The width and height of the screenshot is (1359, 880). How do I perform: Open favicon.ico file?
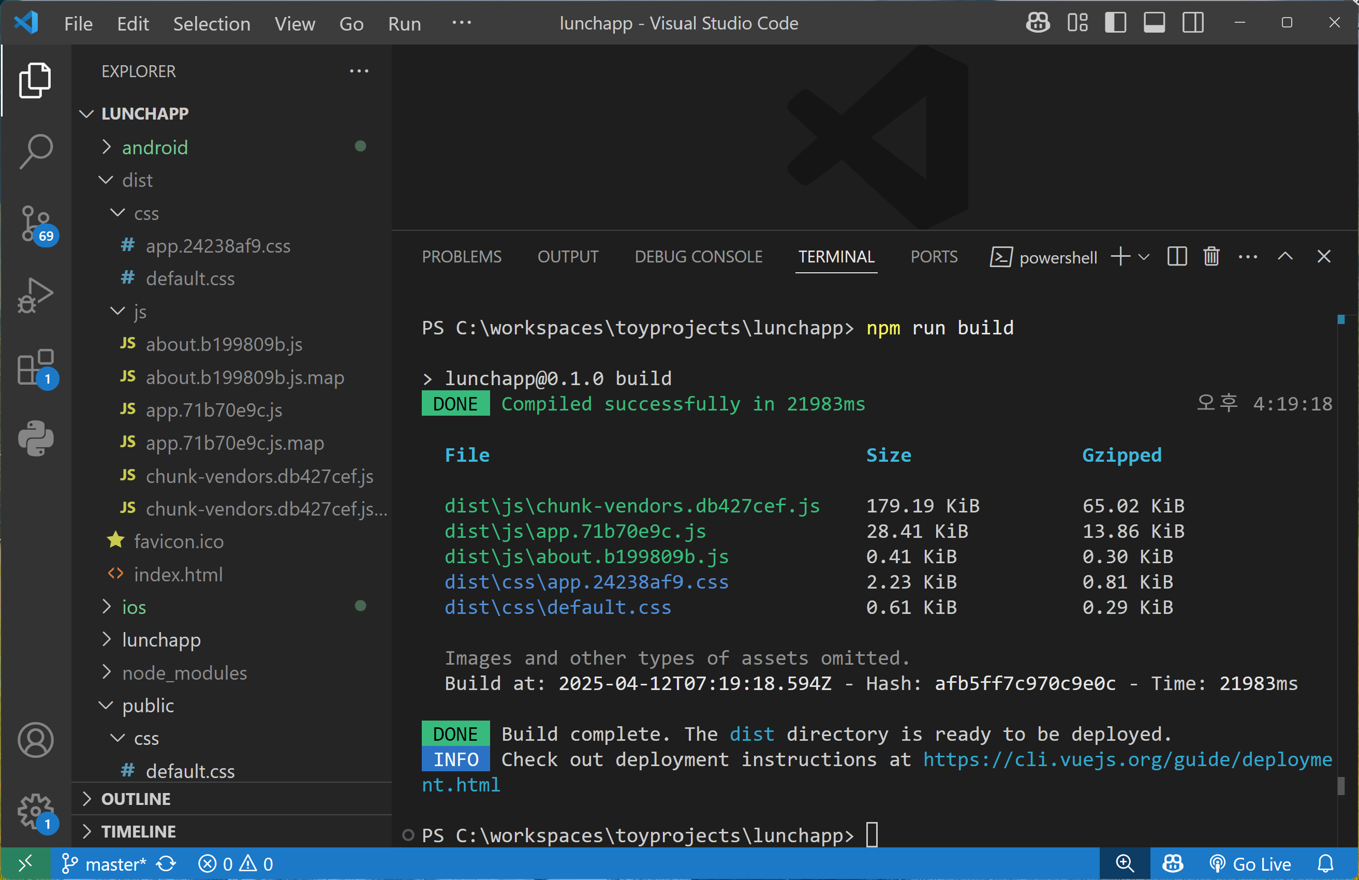[232, 541]
